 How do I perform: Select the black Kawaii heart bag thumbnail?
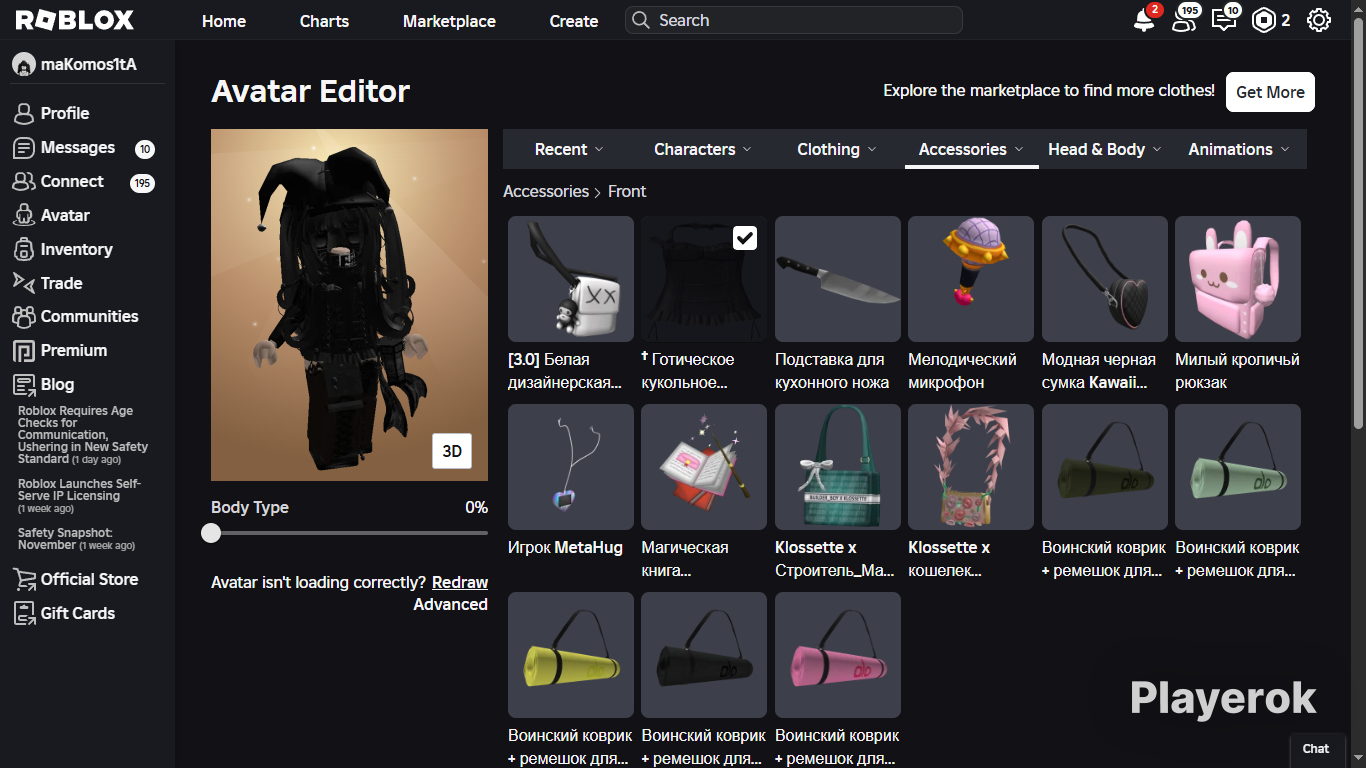(x=1105, y=279)
